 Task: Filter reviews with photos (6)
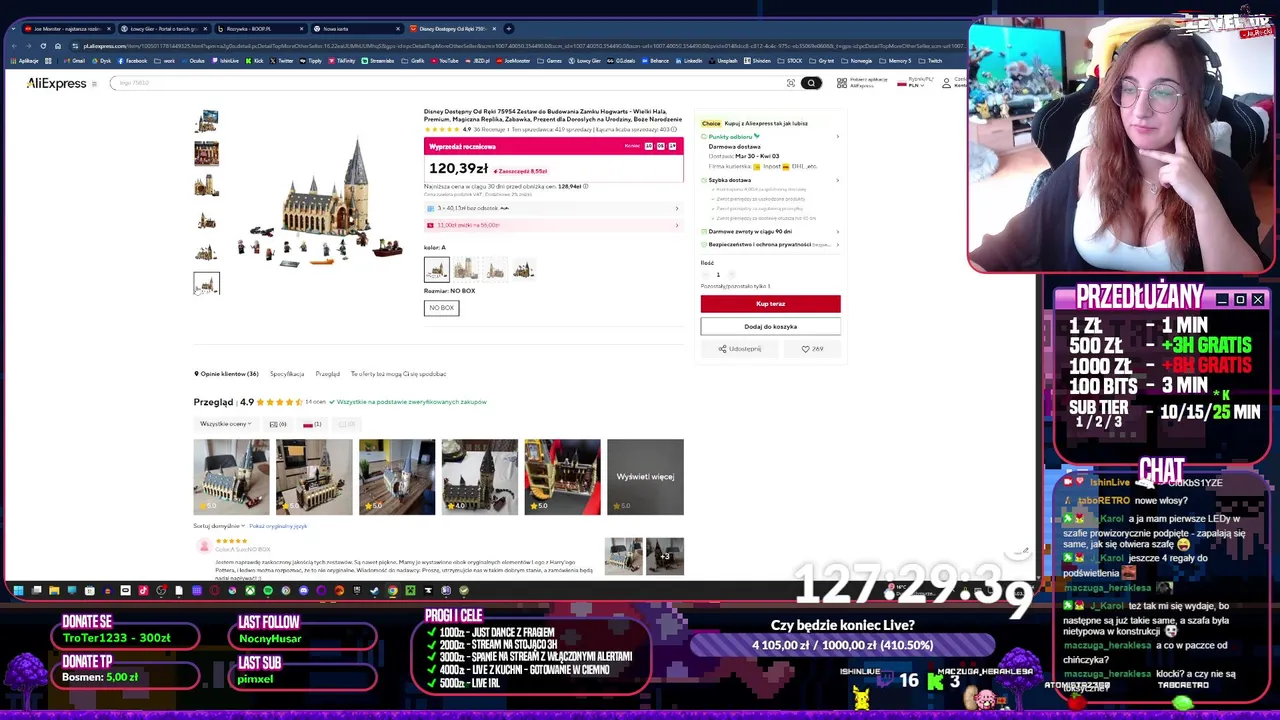(x=277, y=424)
